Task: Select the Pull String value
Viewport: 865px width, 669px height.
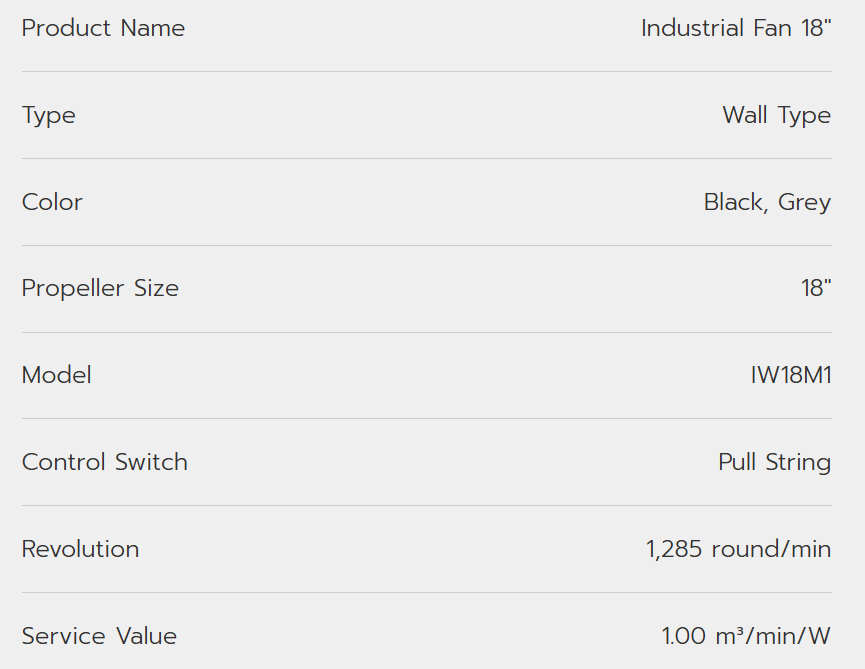Action: pyautogui.click(x=774, y=462)
